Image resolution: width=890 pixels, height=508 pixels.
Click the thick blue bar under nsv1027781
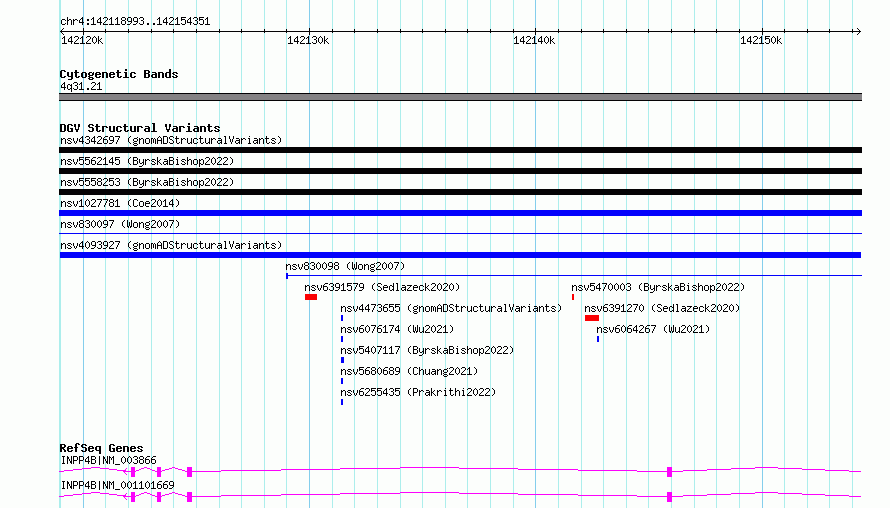tap(460, 213)
